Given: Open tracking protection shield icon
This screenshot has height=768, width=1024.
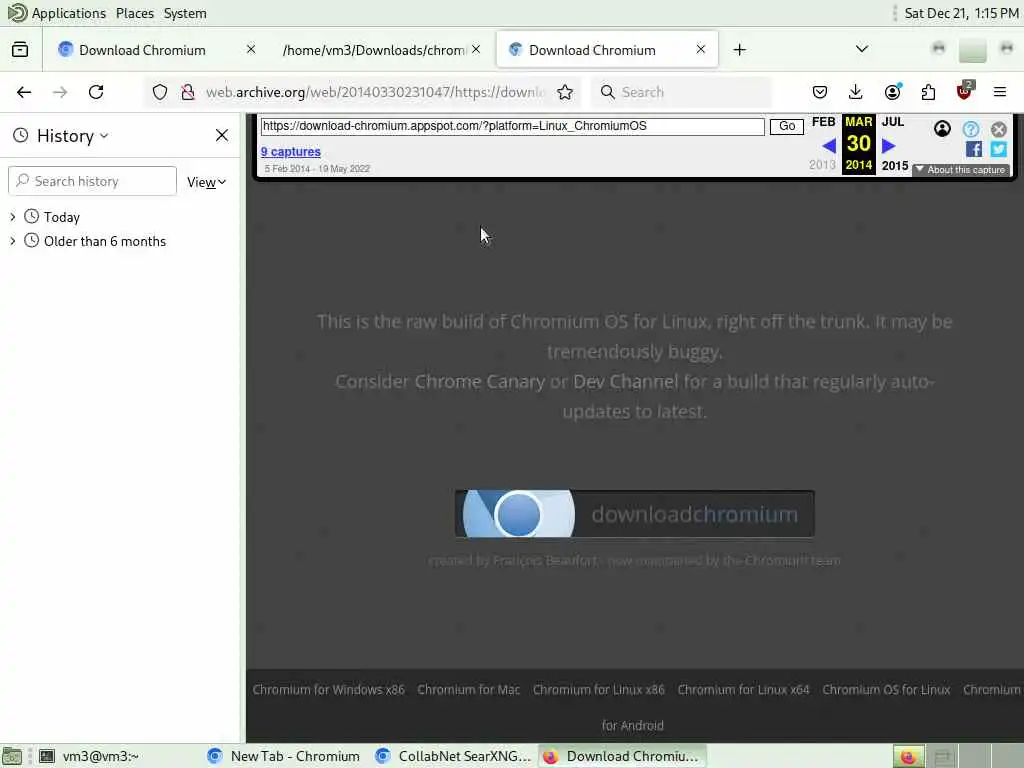Looking at the screenshot, I should [x=160, y=92].
